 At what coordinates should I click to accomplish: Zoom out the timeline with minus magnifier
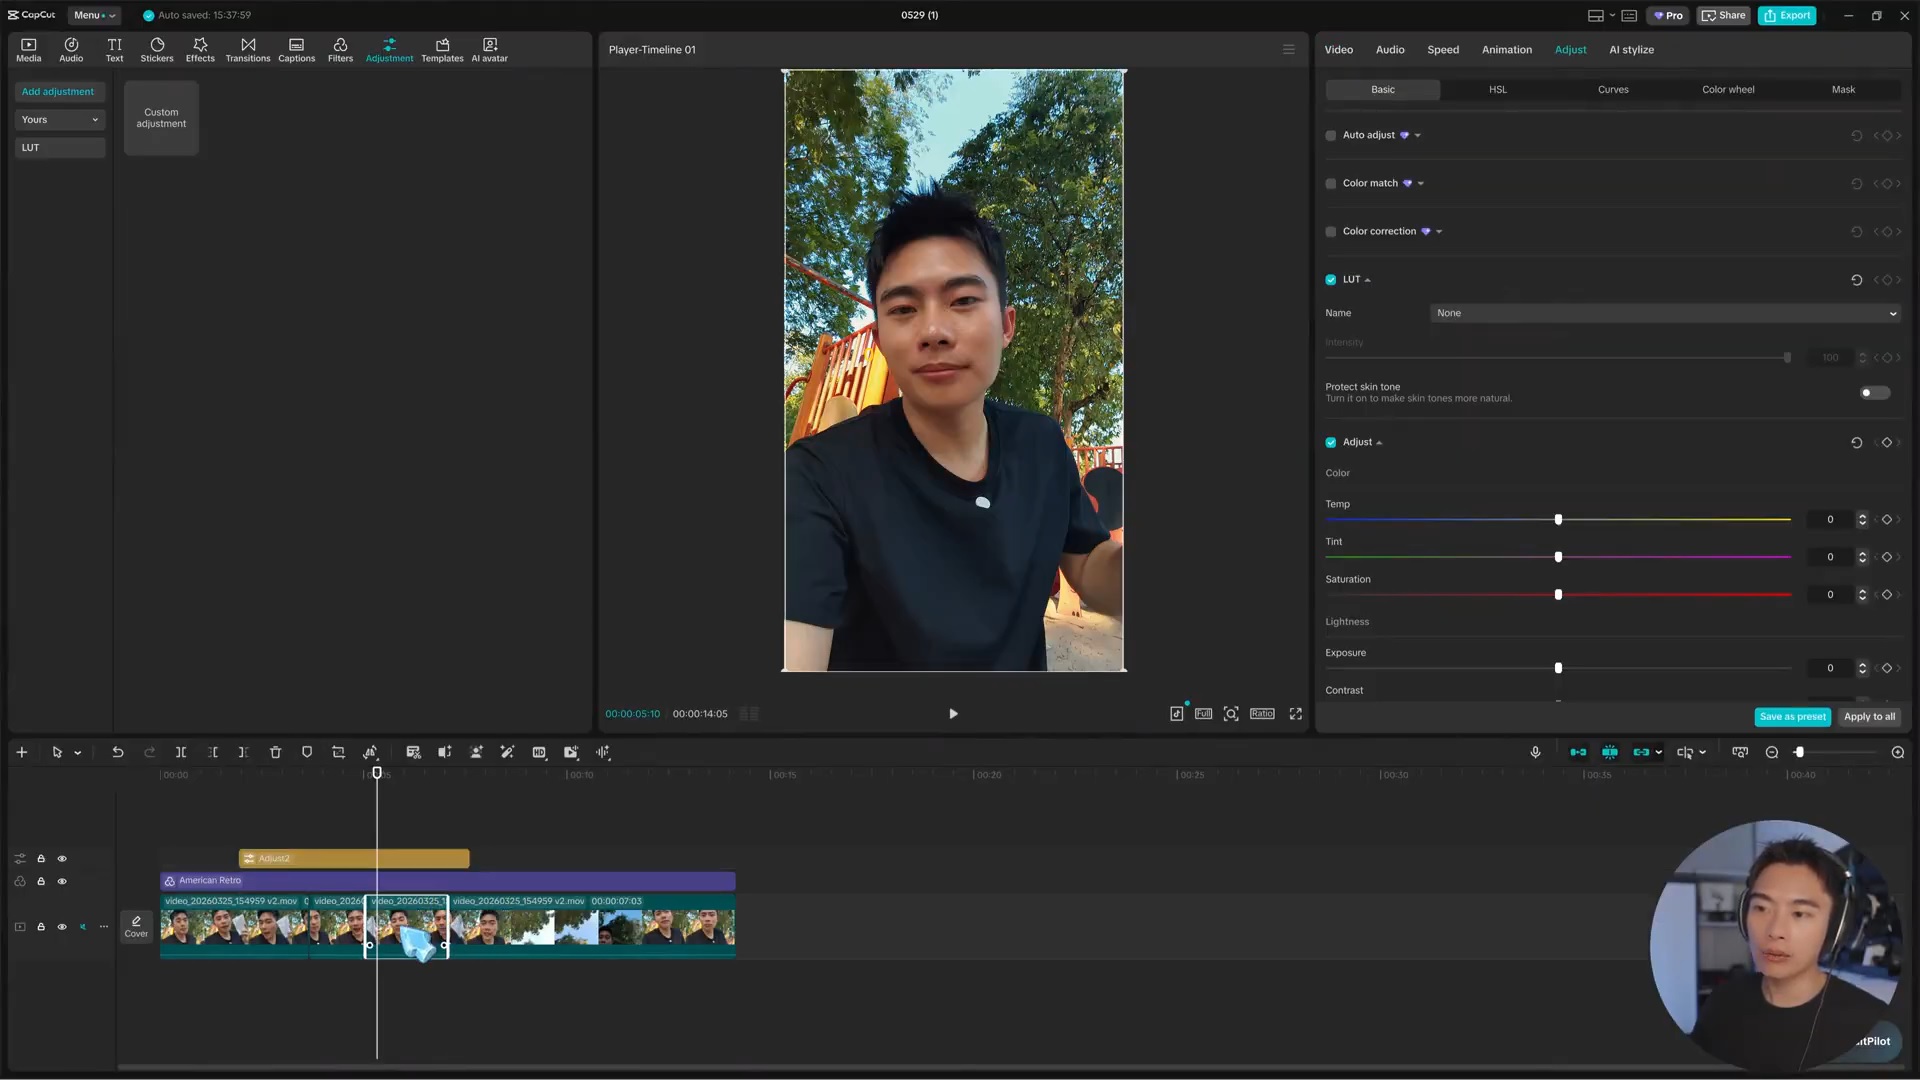click(1772, 752)
